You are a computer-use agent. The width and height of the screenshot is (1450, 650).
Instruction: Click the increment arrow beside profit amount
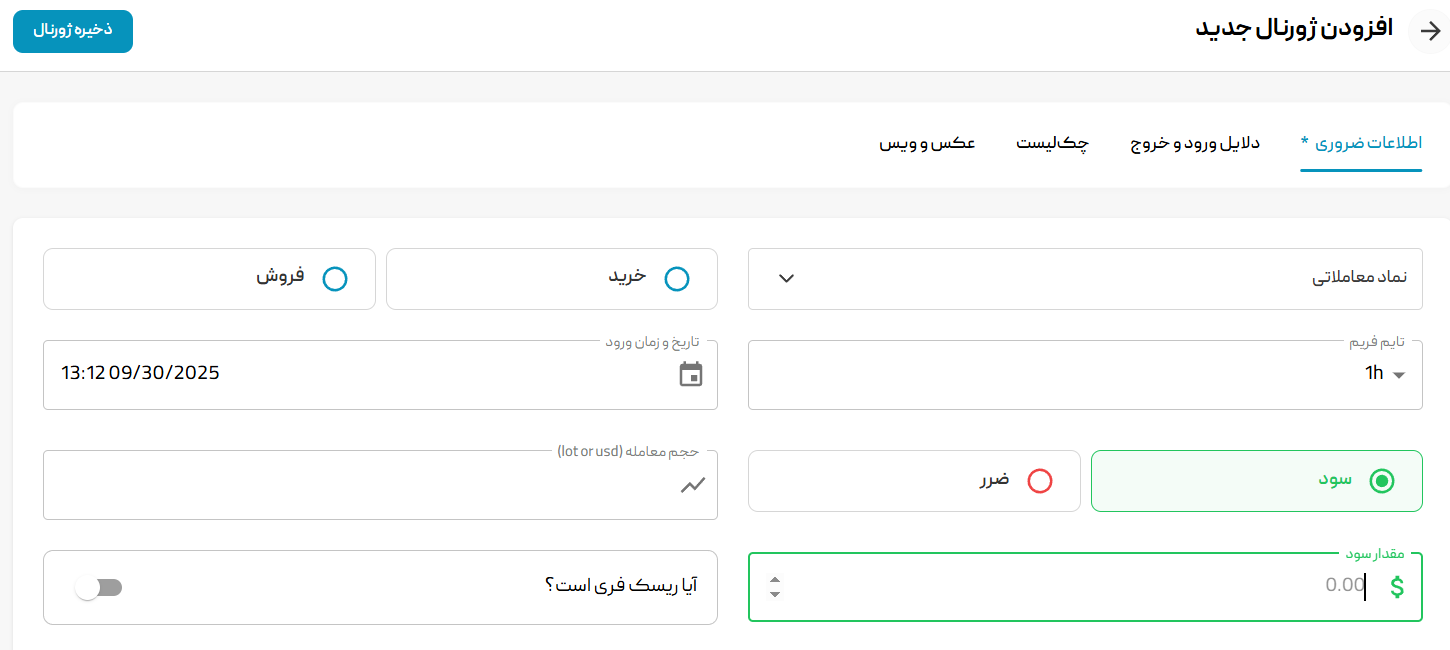tap(775, 579)
